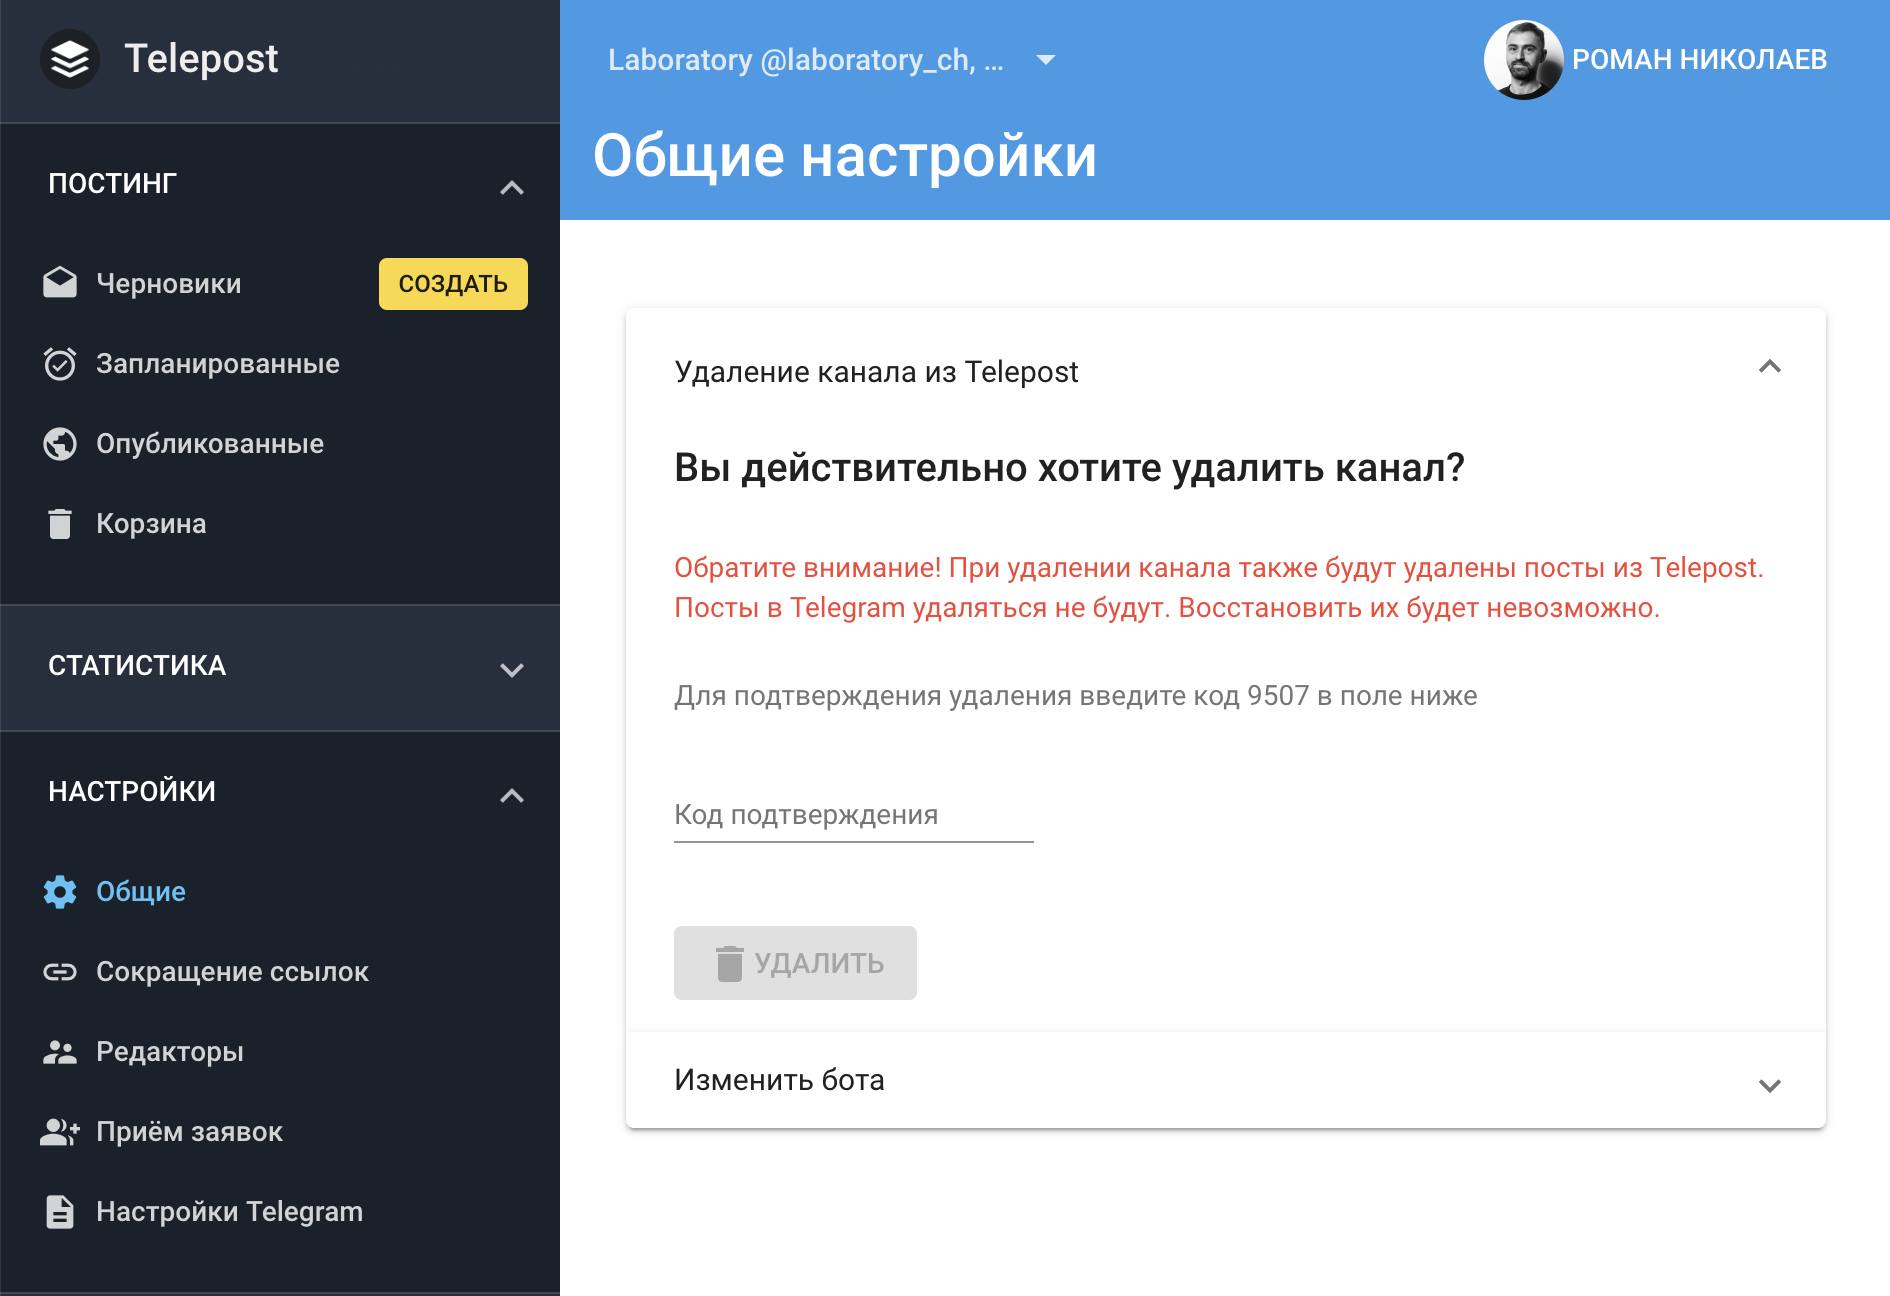Screen dimensions: 1890x1296
Task: Click the Приём заявок add-person icon
Action: [60, 1131]
